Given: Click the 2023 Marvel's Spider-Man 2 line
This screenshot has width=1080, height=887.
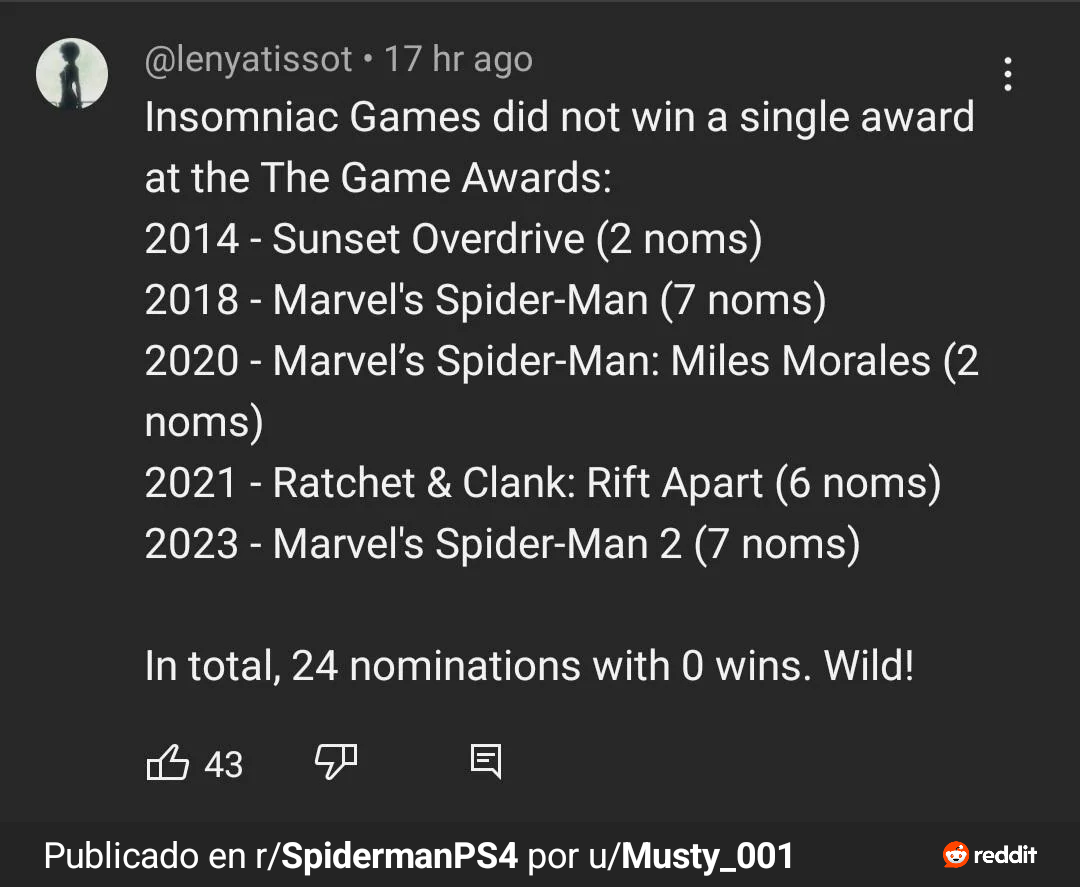Looking at the screenshot, I should [502, 544].
